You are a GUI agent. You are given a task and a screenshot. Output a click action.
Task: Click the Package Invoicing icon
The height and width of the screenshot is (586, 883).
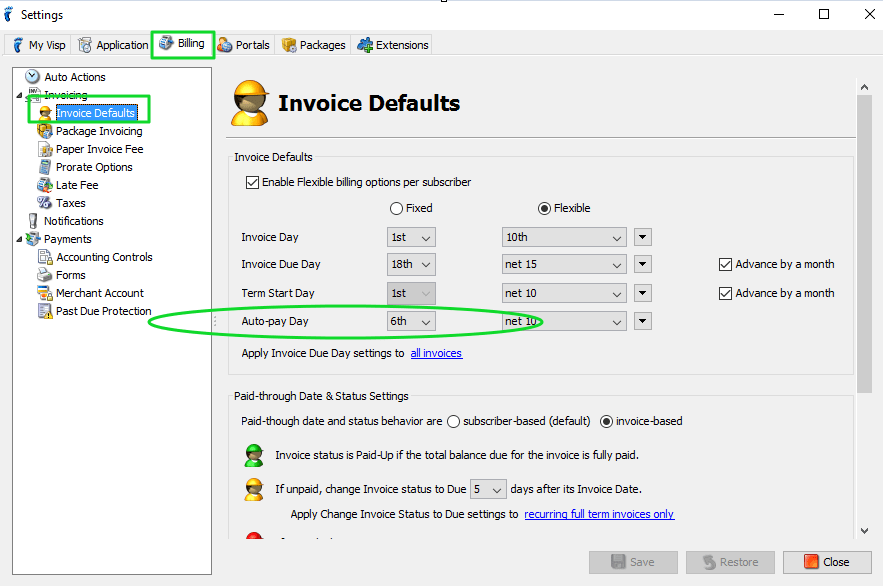(x=45, y=131)
